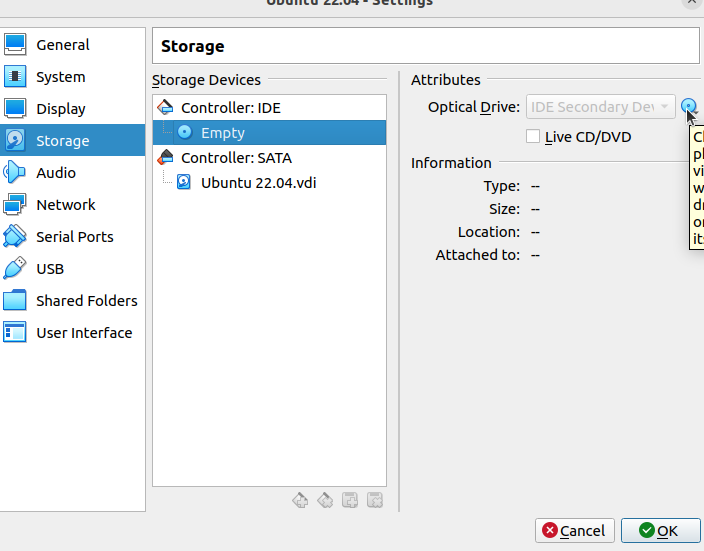Select the Empty optical drive entry
Screen dimensions: 704x551
[269, 132]
